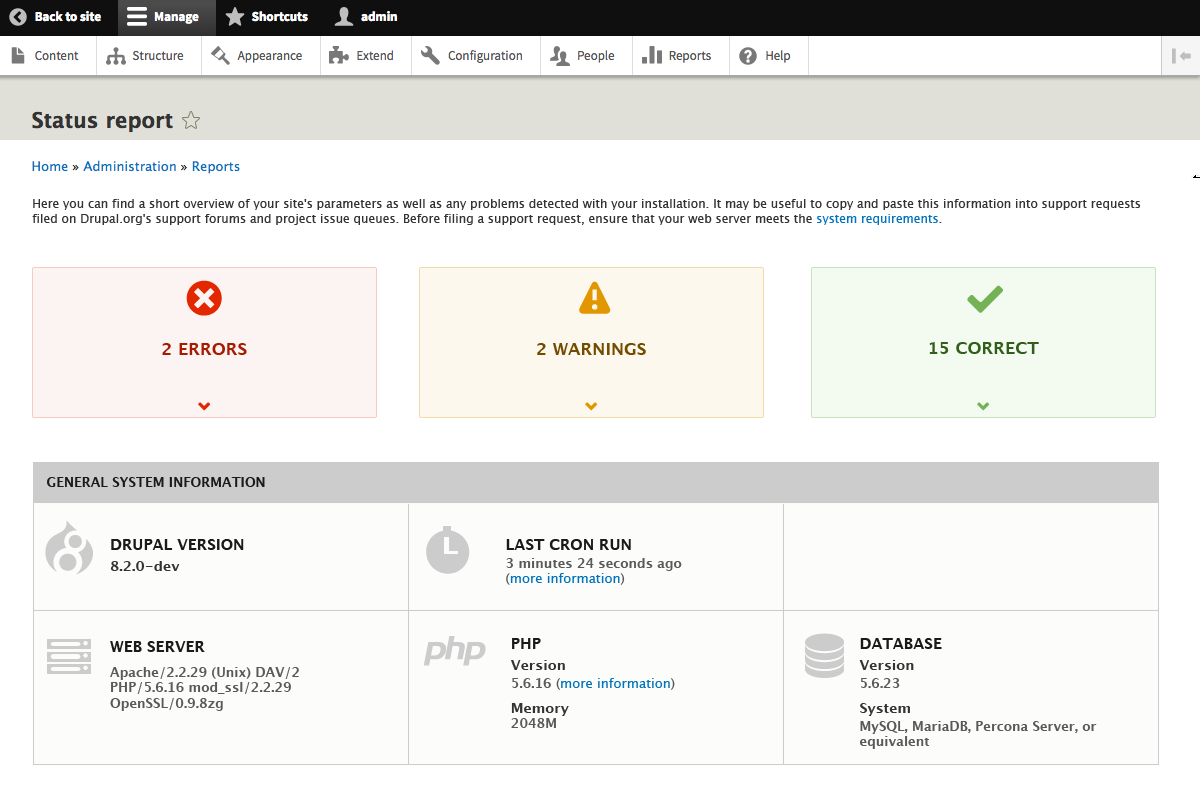This screenshot has height=799, width=1200.
Task: Click the orange warning triangle icon
Action: 594,297
